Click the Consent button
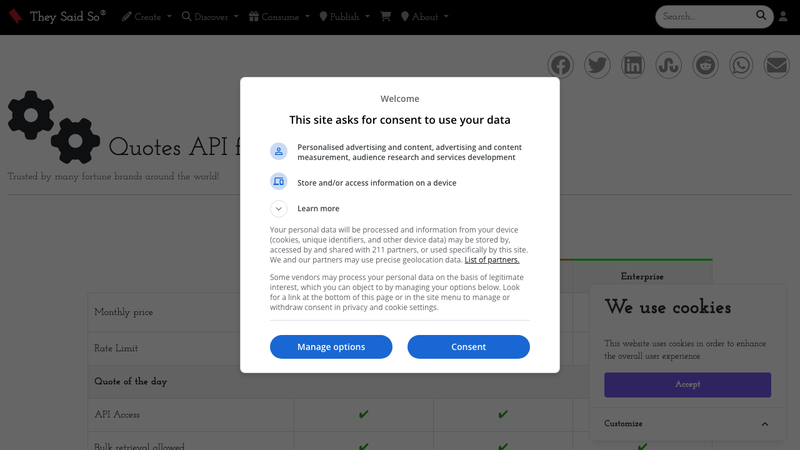This screenshot has width=800, height=450. tap(468, 347)
